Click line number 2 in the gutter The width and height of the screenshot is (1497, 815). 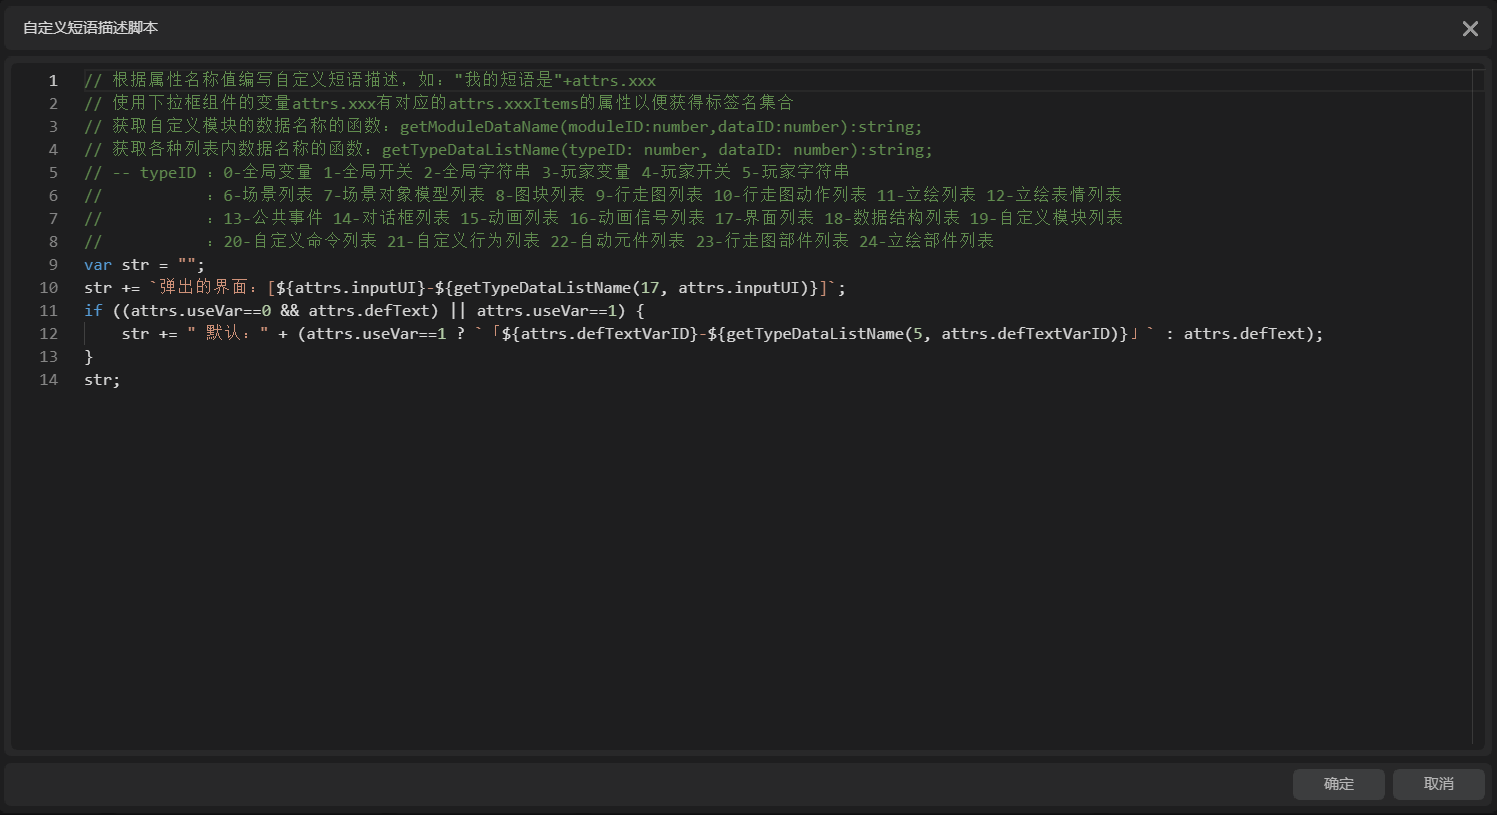tap(53, 103)
